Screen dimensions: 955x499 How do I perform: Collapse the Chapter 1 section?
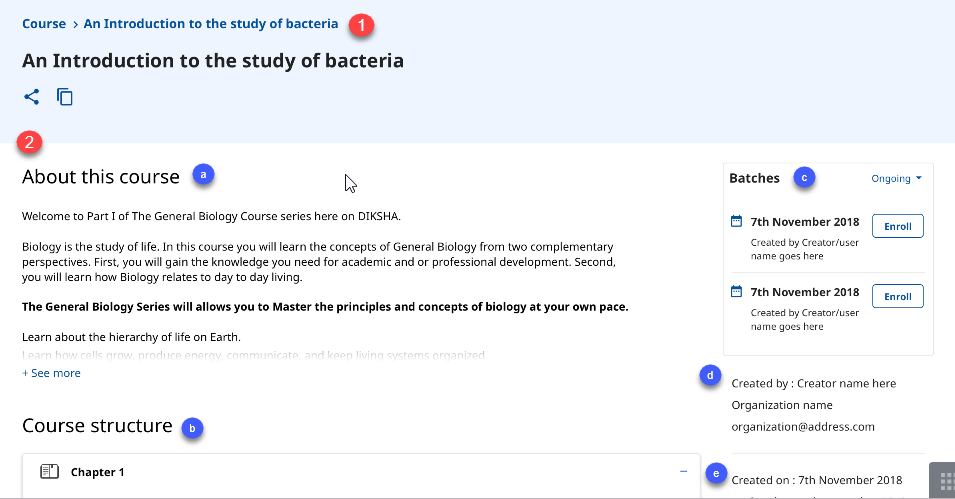click(683, 471)
